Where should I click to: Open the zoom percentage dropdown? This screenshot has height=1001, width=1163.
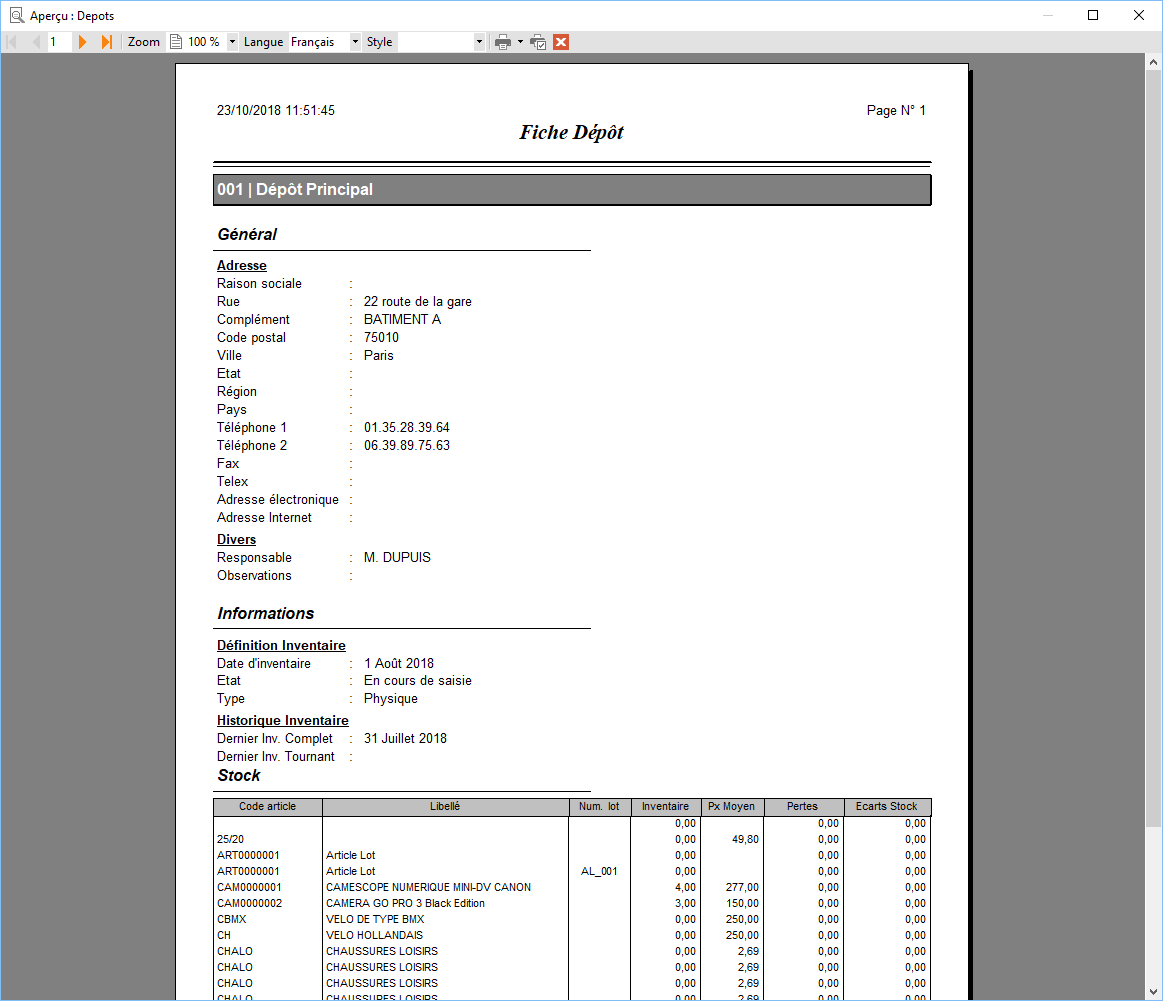pos(232,42)
